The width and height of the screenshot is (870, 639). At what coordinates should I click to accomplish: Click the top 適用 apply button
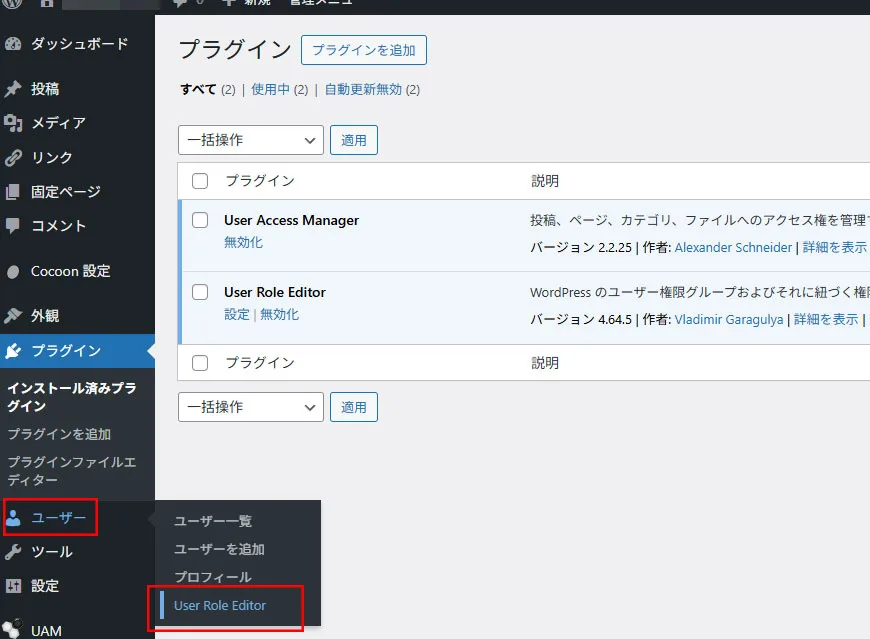pos(354,140)
